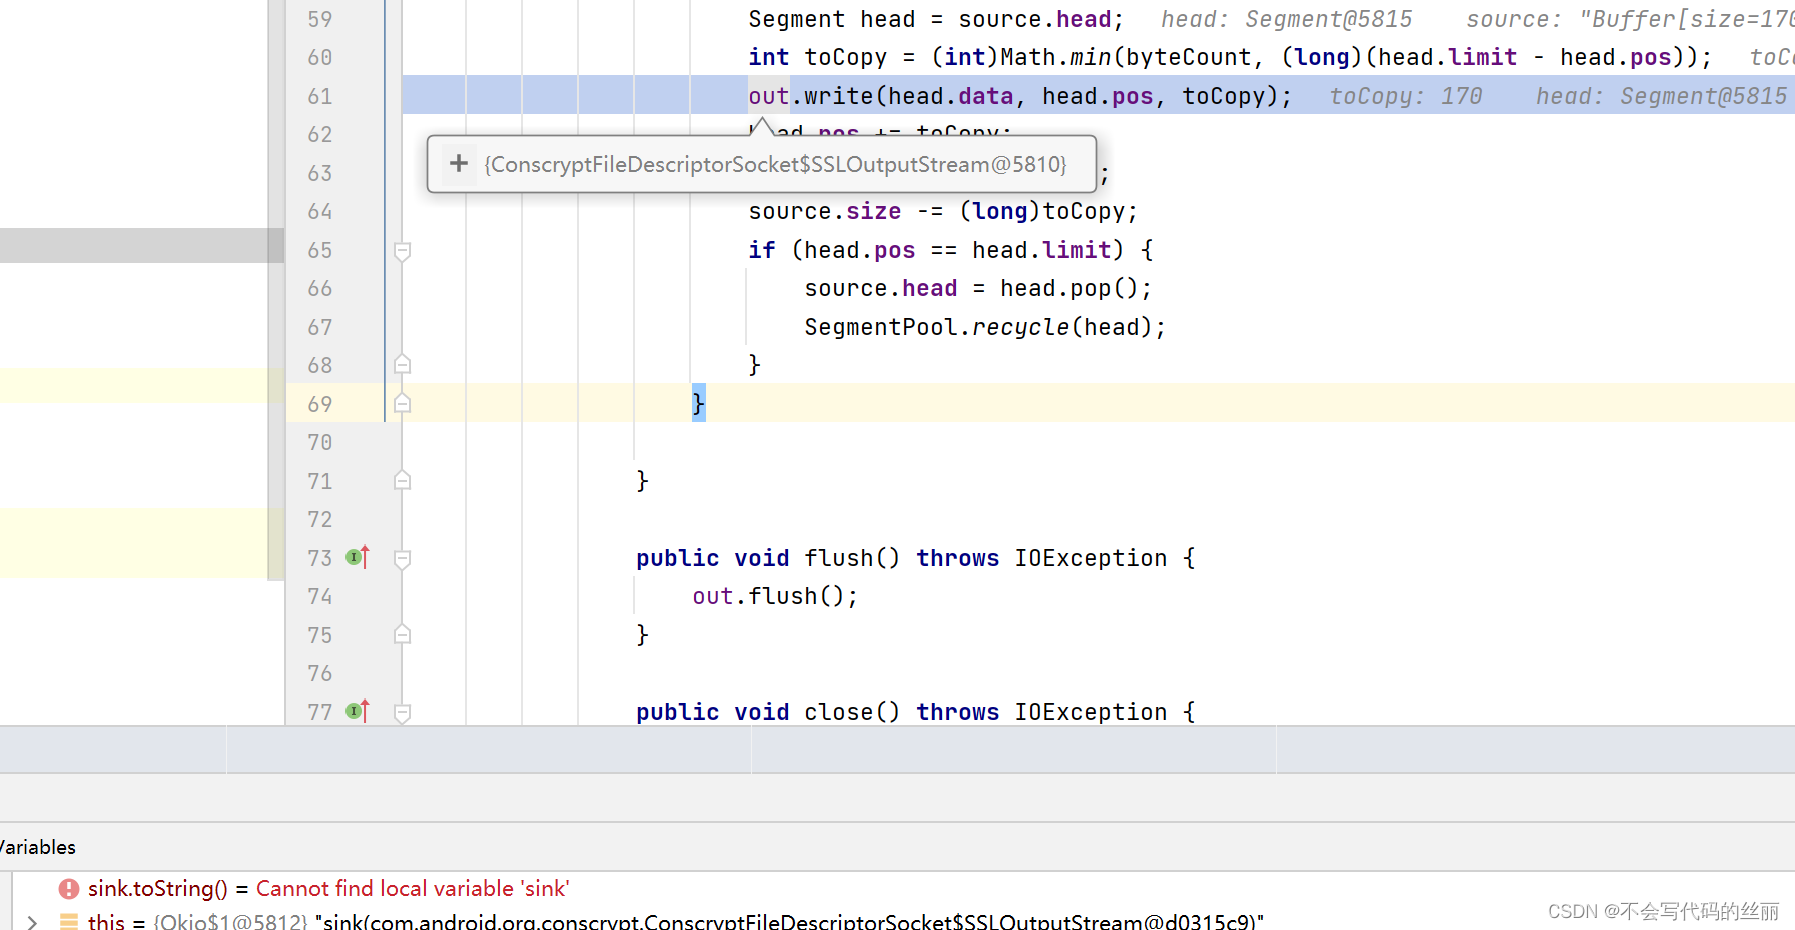Click the fold end marker on line 71
1795x930 pixels.
[x=402, y=480]
